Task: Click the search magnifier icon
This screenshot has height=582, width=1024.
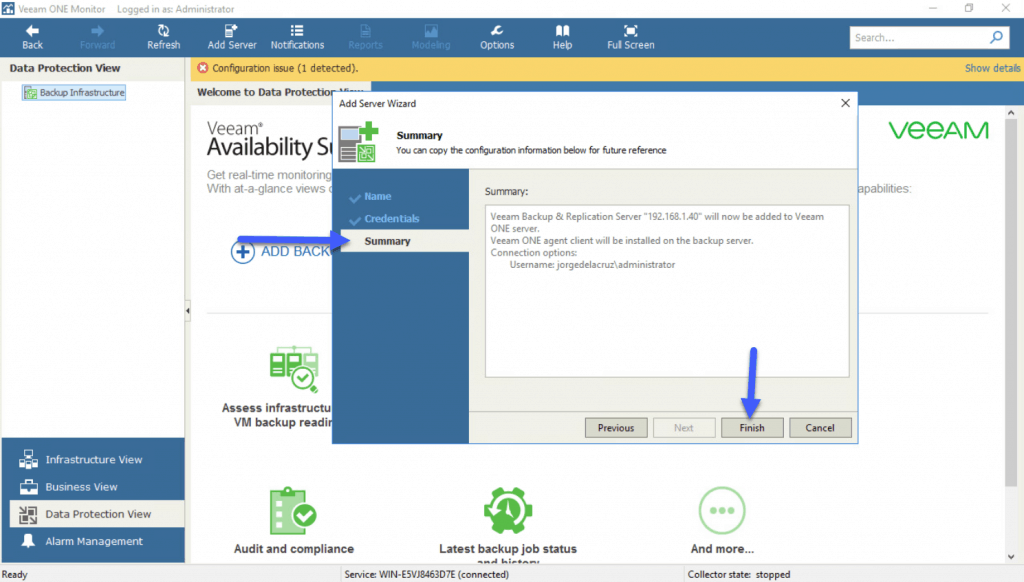Action: pos(996,38)
